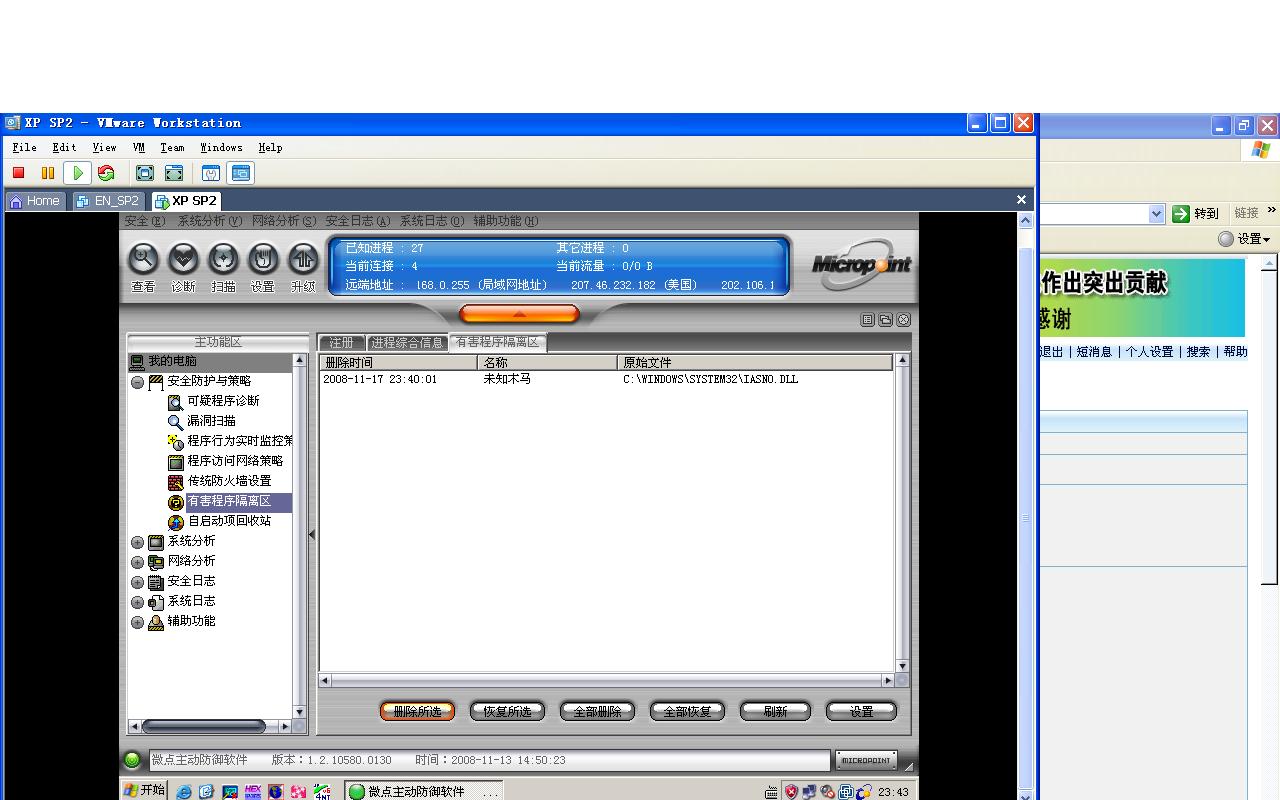Screen dimensions: 1280x800
Task: Click the 设置 hand icon
Action: coord(263,259)
